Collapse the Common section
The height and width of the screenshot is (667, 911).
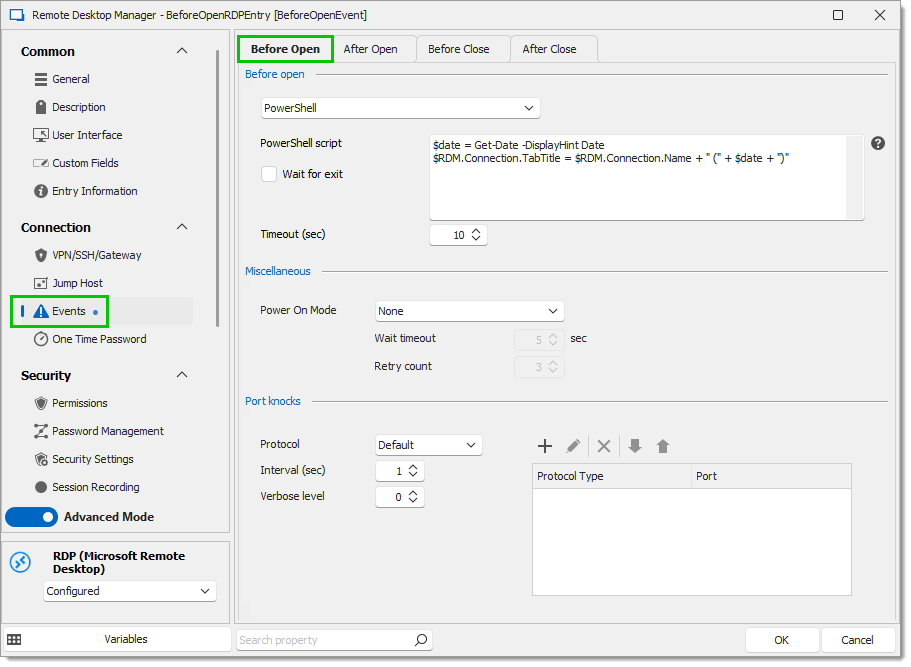(x=182, y=51)
